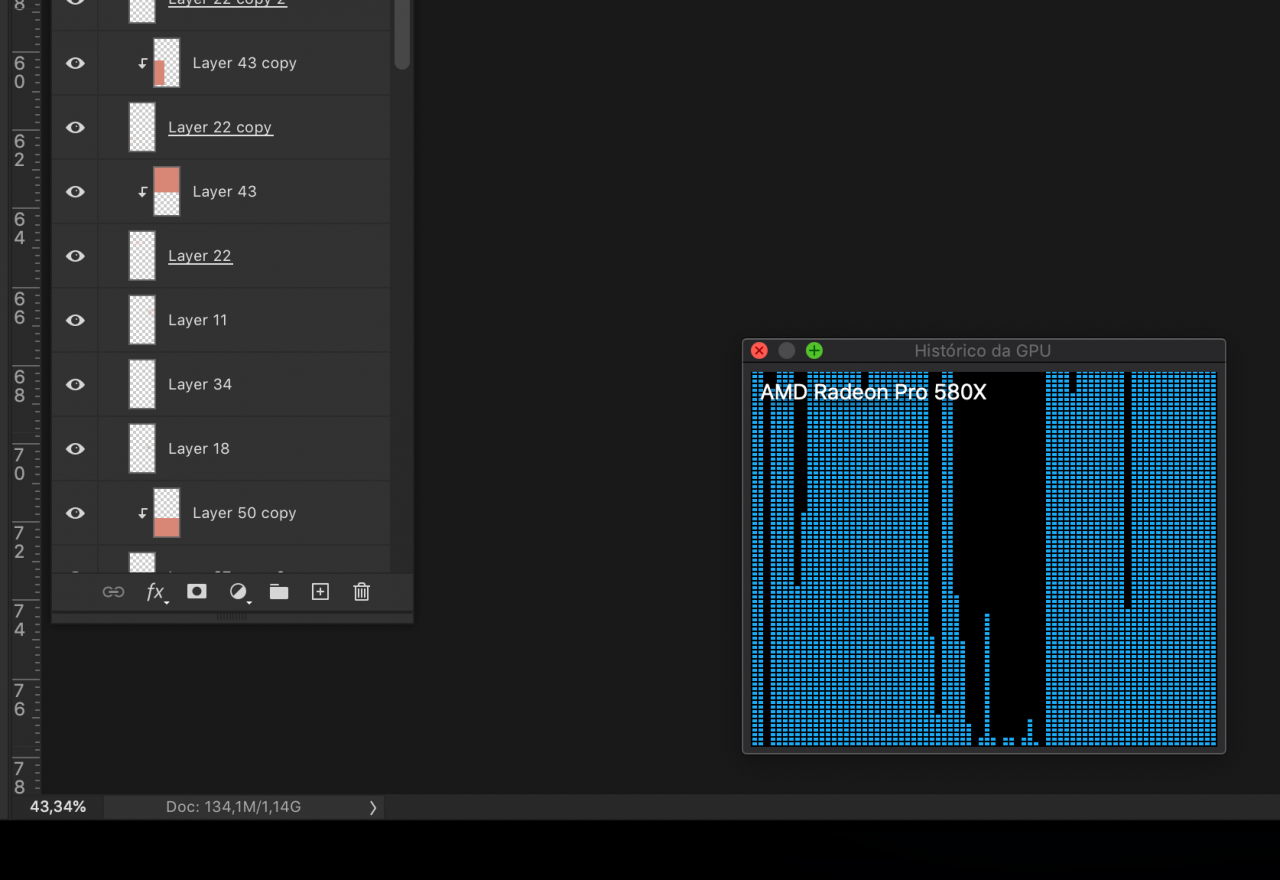Click the Layers panel vertical scrollbar
Image resolution: width=1280 pixels, height=880 pixels.
click(402, 35)
